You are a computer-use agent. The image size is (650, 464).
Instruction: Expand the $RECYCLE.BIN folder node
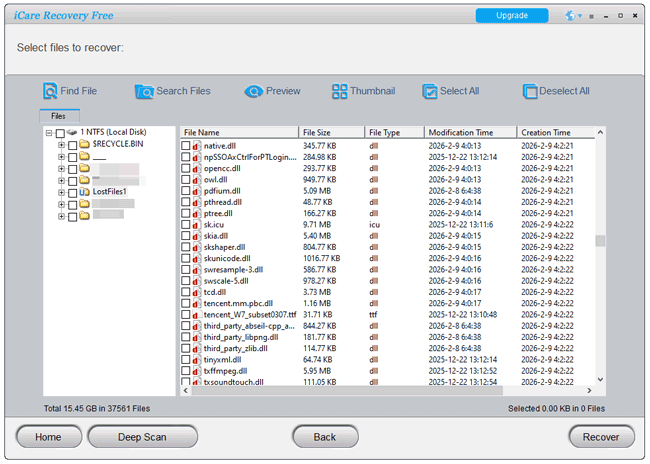[61, 145]
